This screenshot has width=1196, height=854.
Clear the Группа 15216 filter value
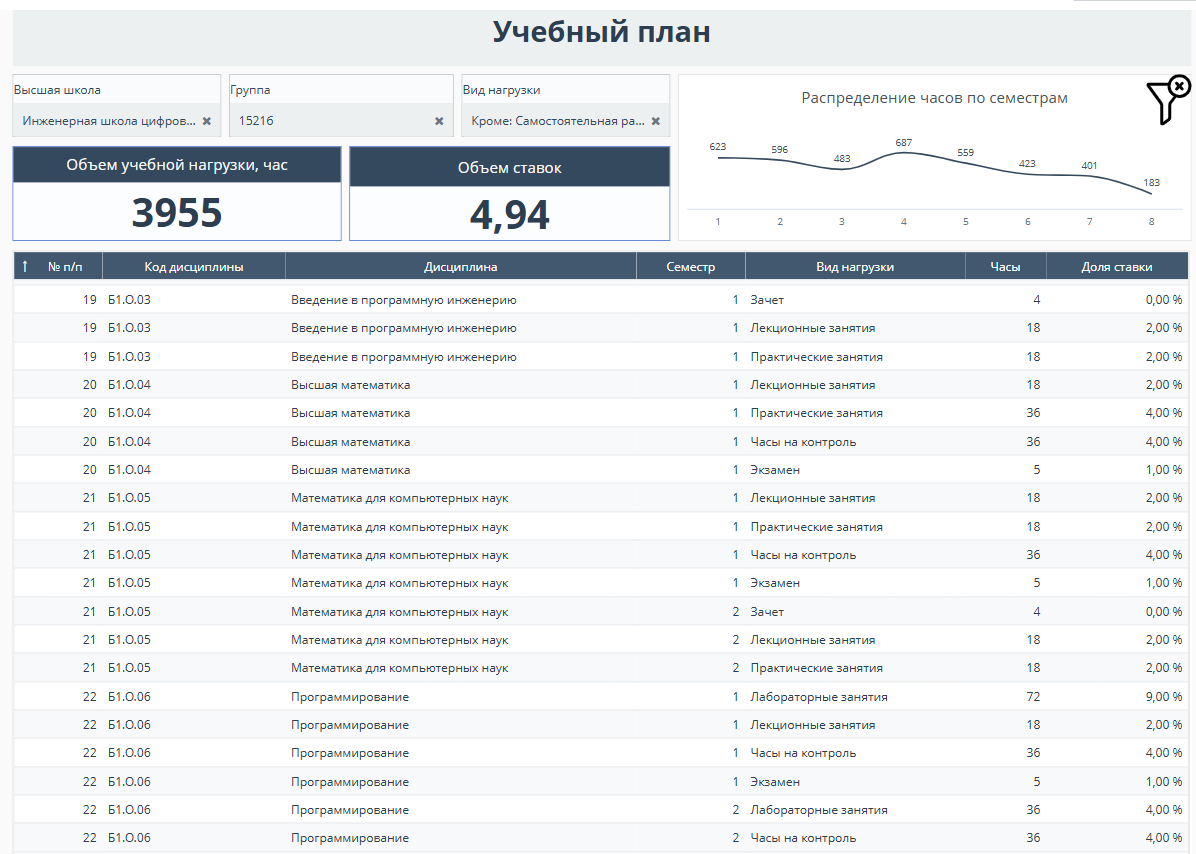(x=439, y=121)
